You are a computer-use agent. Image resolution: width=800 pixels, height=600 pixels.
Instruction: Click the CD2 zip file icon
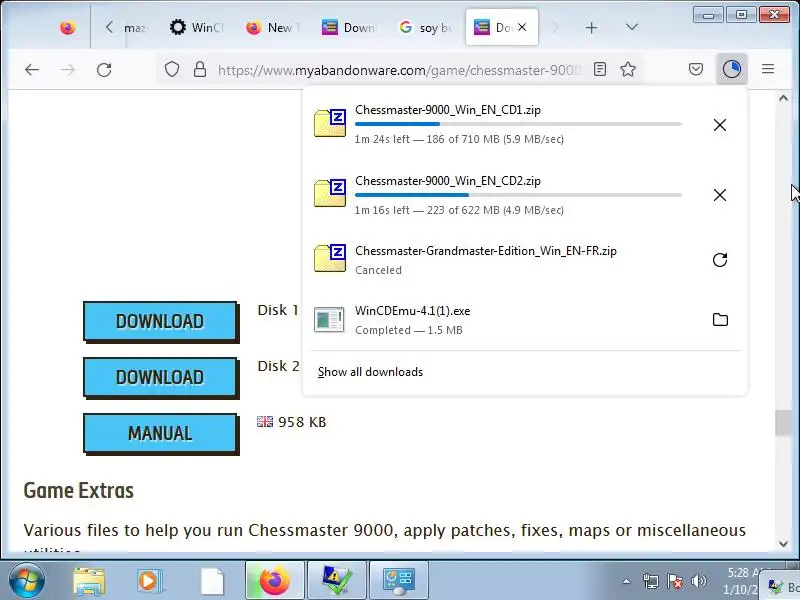[330, 193]
